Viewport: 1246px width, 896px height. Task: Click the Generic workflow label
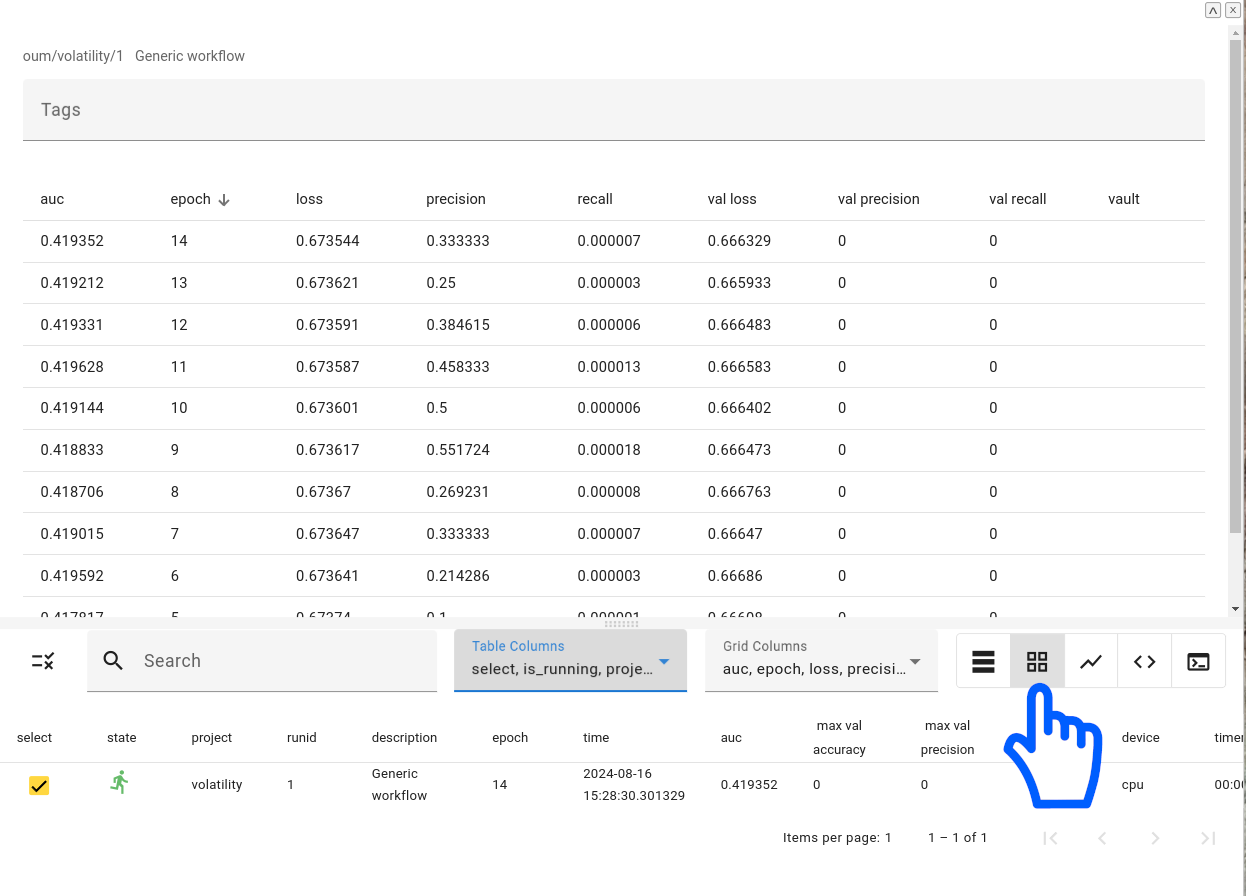click(x=190, y=56)
